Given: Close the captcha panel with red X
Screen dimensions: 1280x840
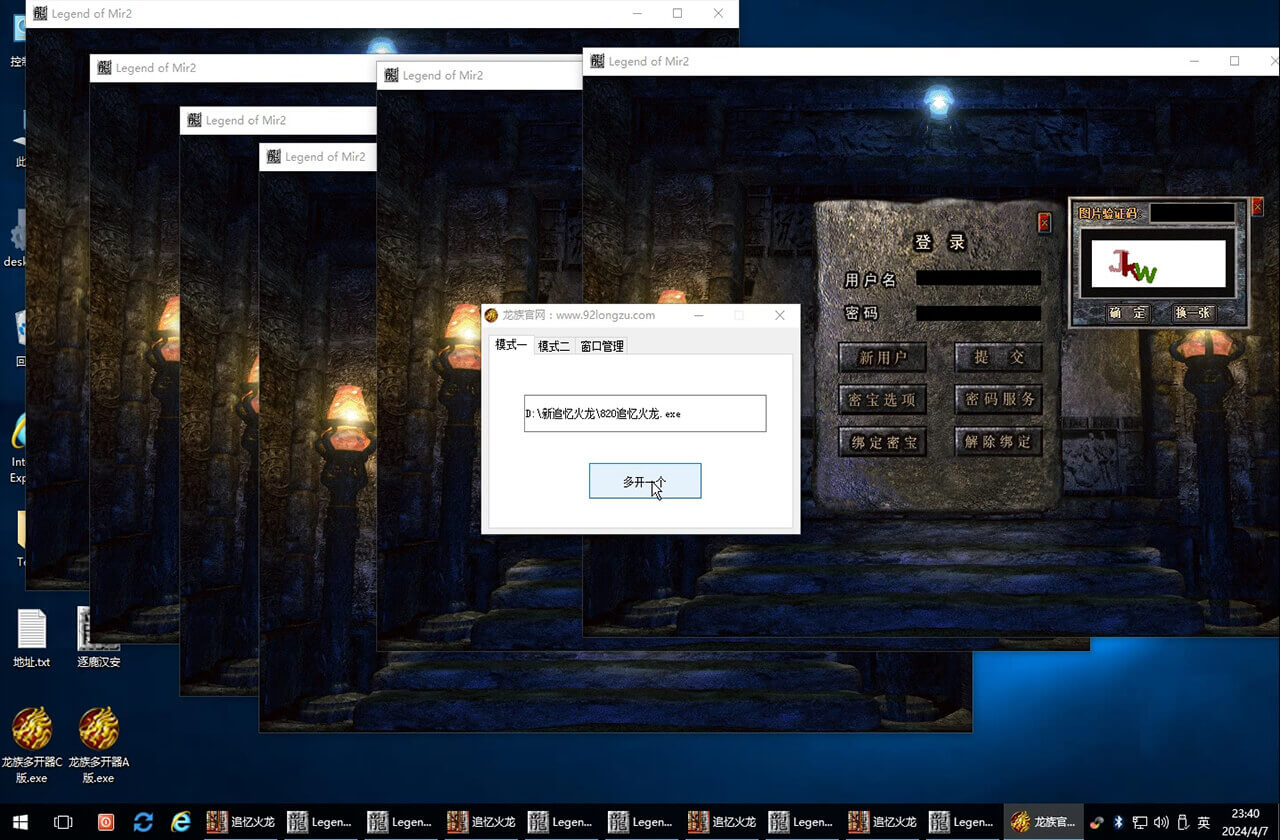Looking at the screenshot, I should pyautogui.click(x=1257, y=207).
